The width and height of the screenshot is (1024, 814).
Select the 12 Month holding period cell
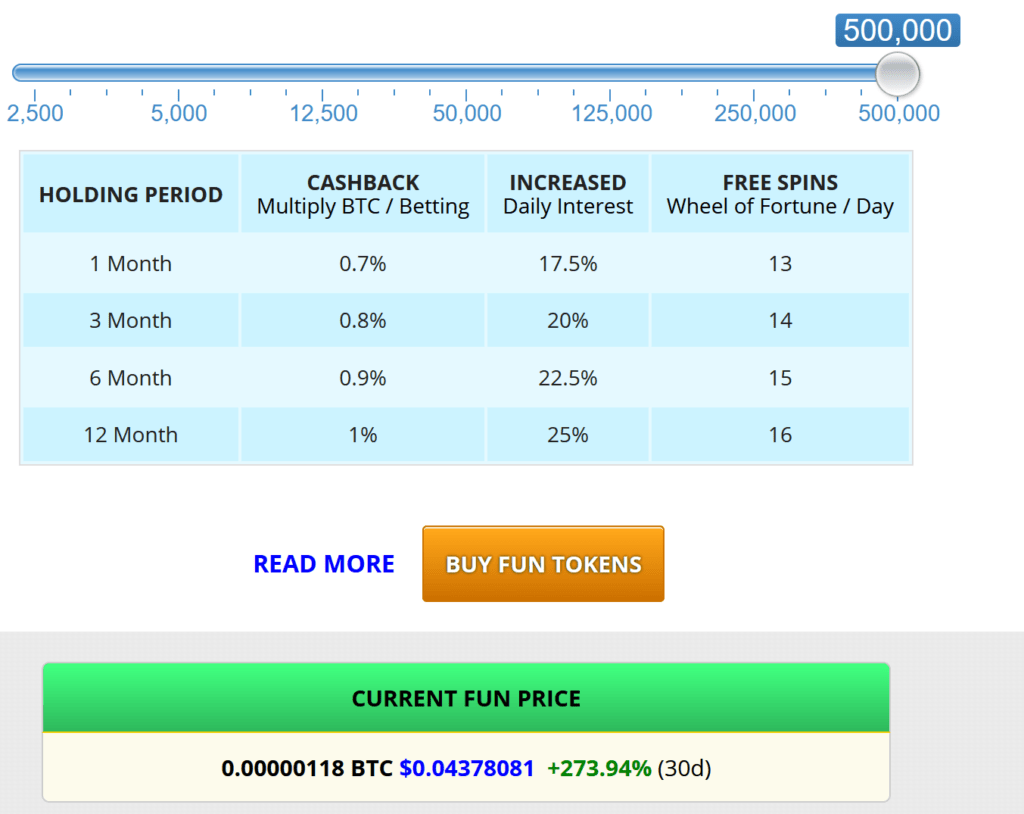tap(131, 435)
